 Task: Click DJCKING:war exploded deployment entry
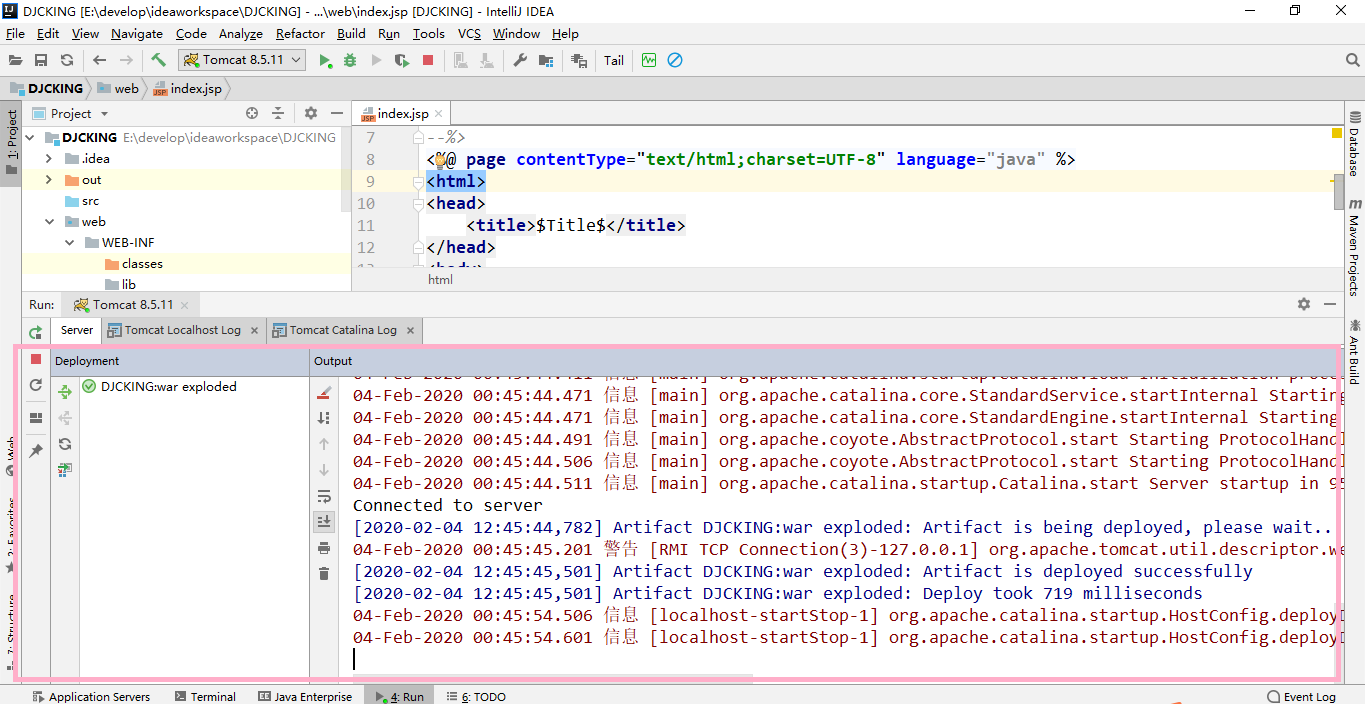point(160,387)
